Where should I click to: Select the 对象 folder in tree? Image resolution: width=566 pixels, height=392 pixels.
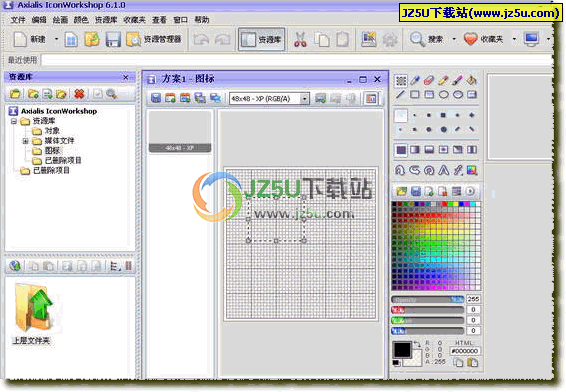tap(46, 131)
